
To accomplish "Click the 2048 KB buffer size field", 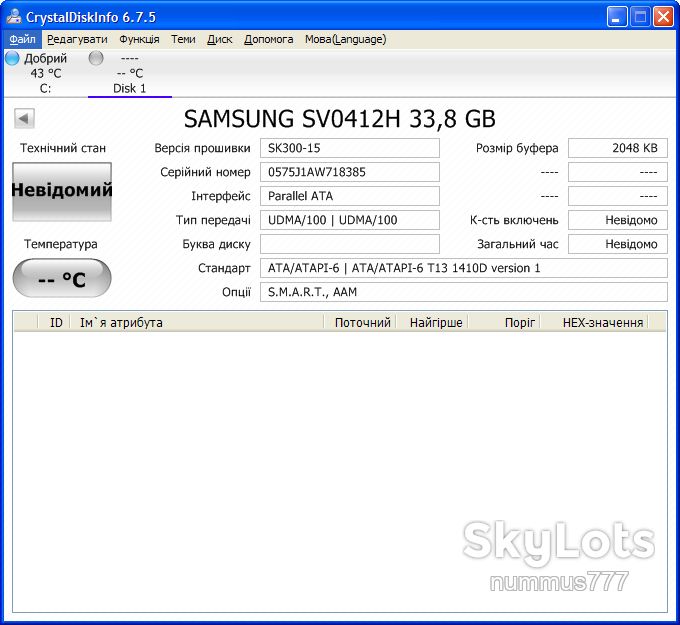I will tap(618, 148).
